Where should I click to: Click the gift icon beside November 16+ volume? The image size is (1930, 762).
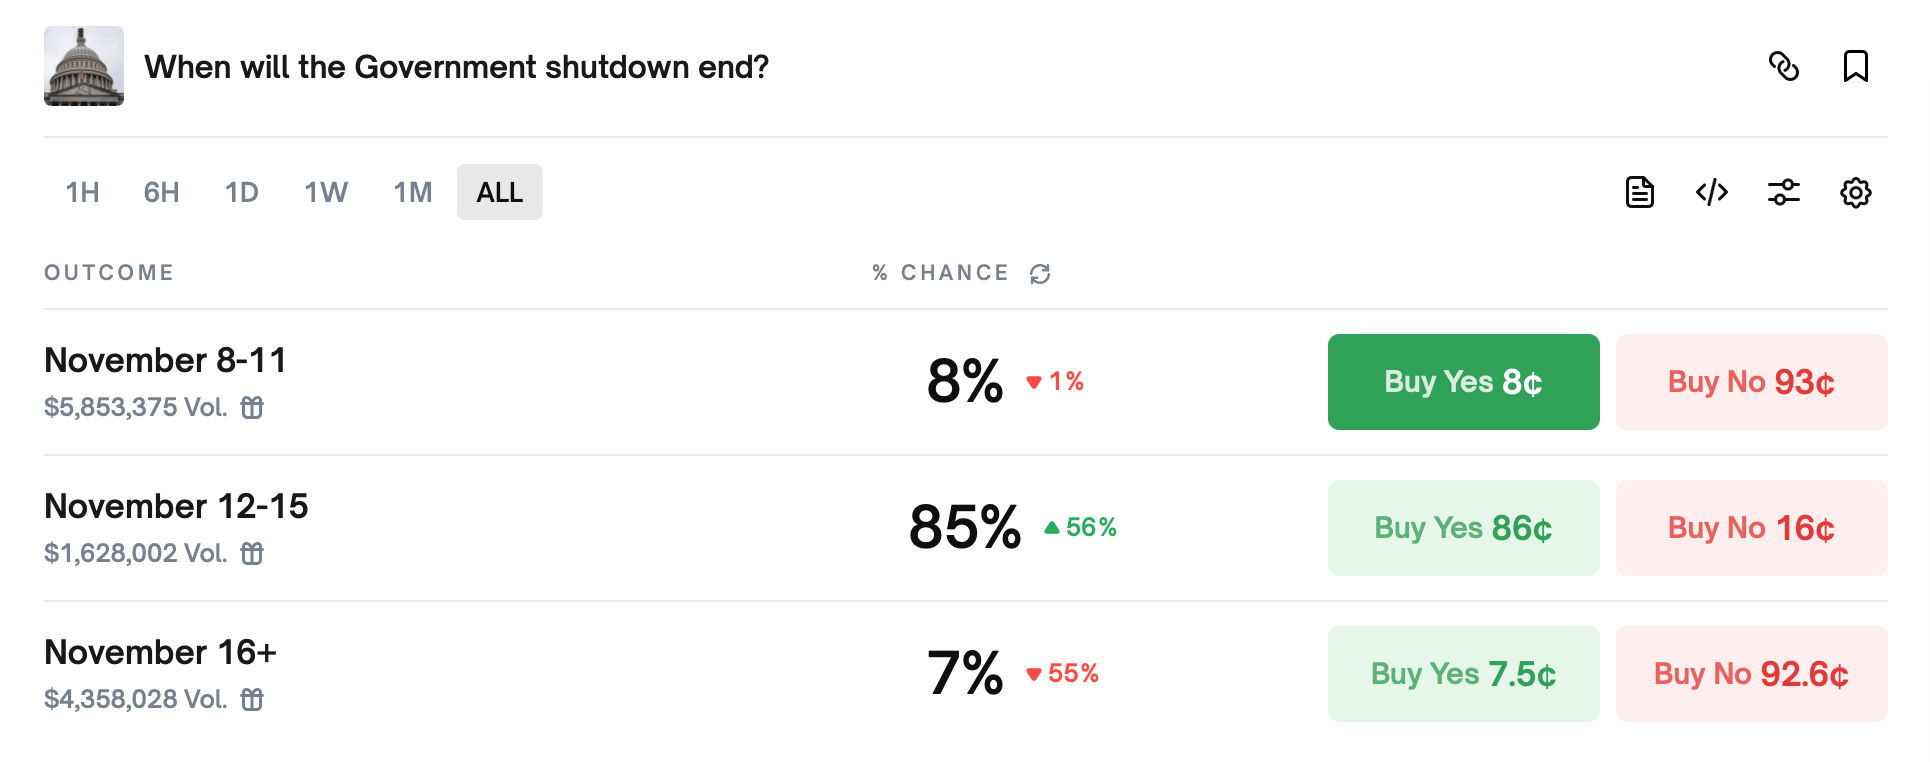pos(253,700)
